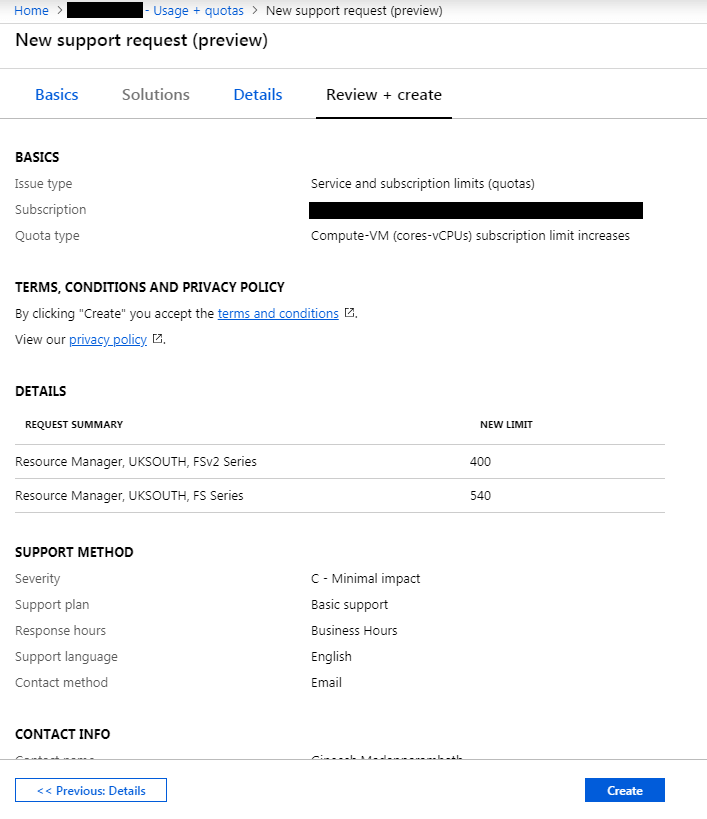Screen dimensions: 707x819
Task: Go to Home in the breadcrumb
Action: [x=31, y=11]
